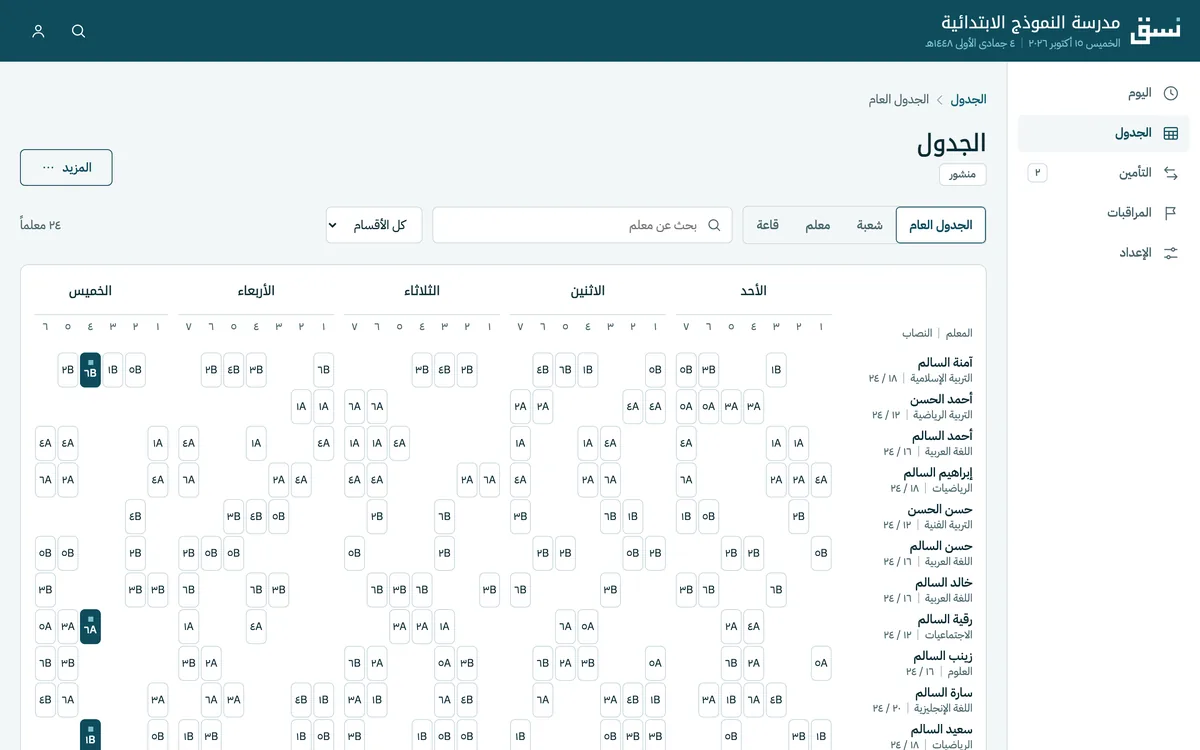Image resolution: width=1200 pixels, height=750 pixels.
Task: Switch to the قاعة tab
Action: pos(768,225)
